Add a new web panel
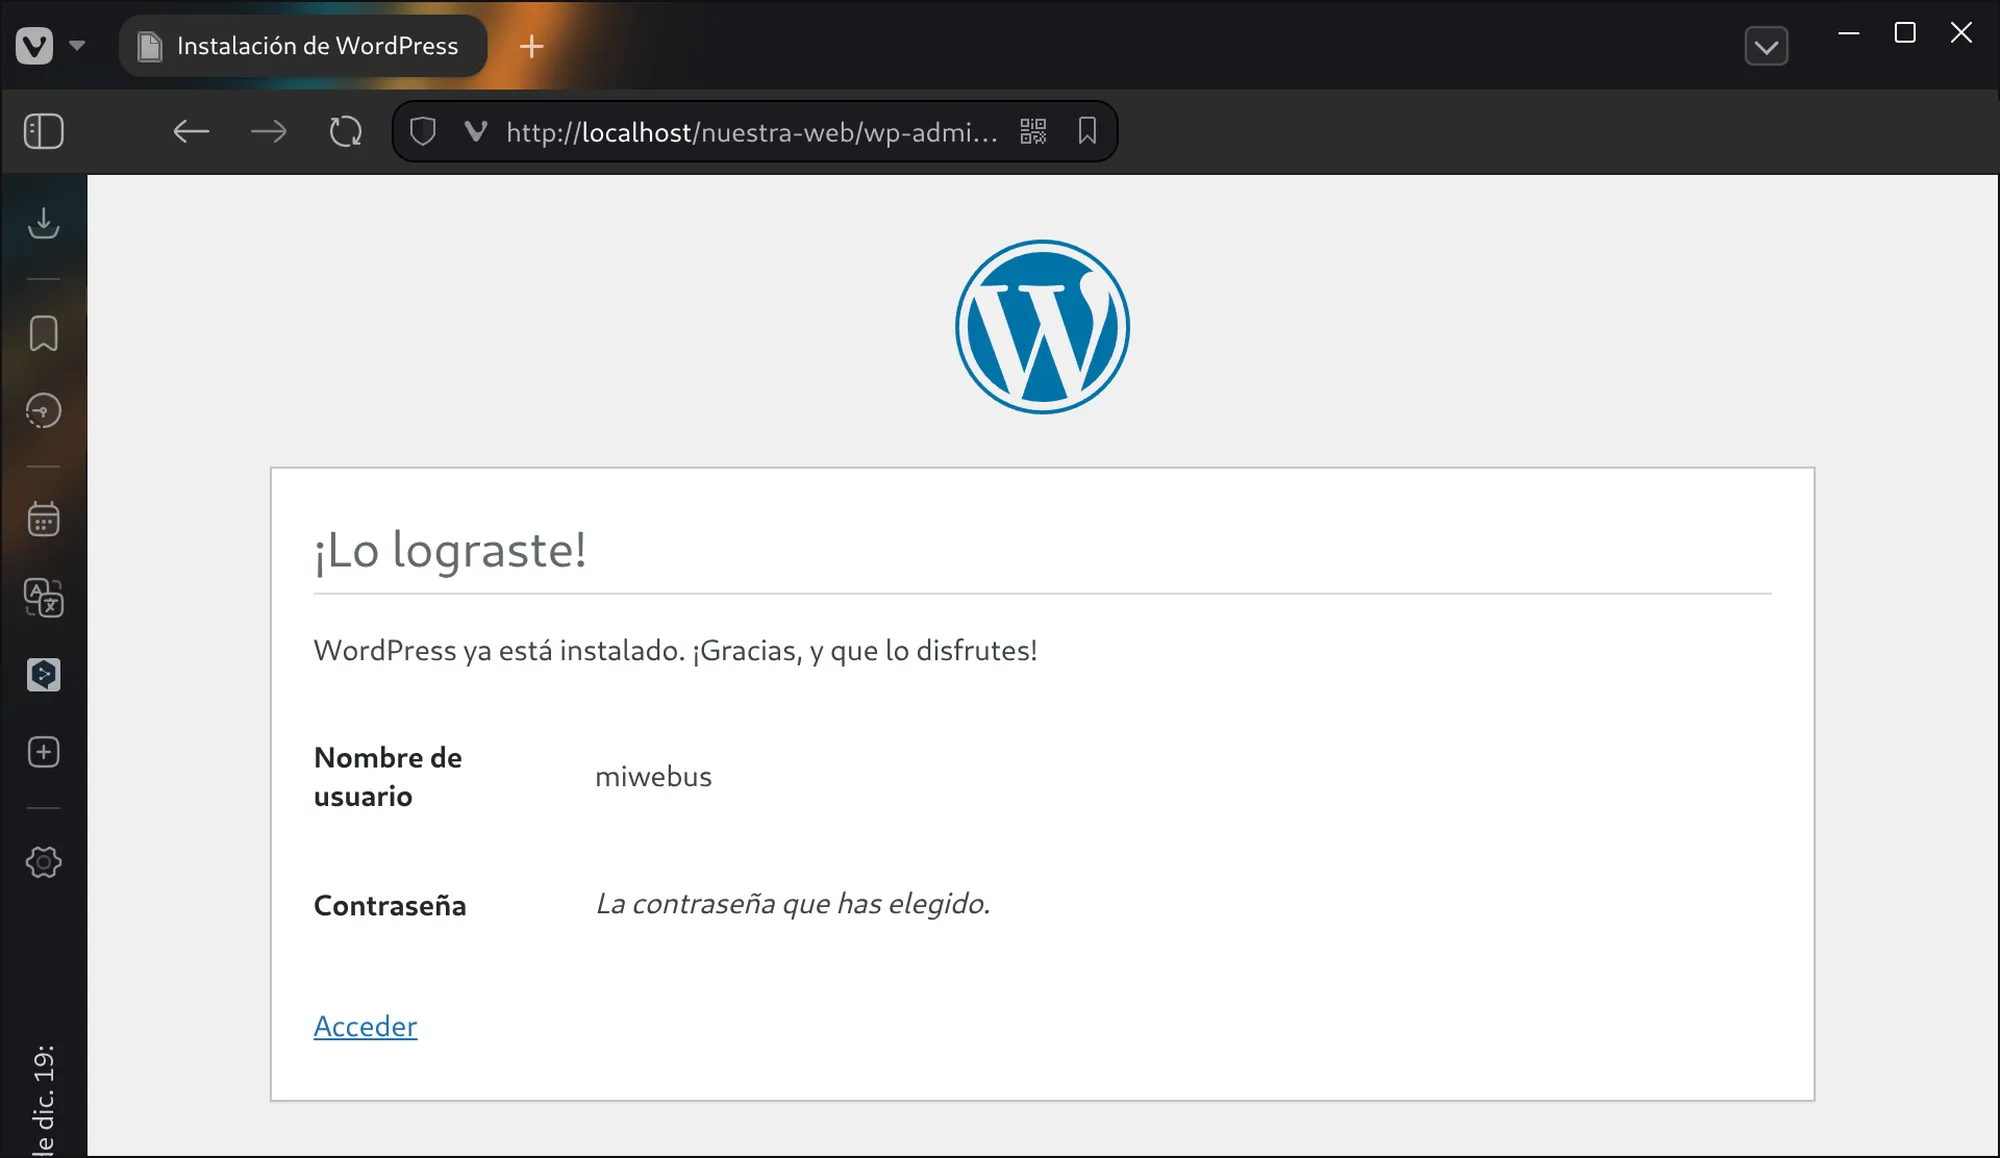Viewport: 2000px width, 1158px height. [x=43, y=752]
